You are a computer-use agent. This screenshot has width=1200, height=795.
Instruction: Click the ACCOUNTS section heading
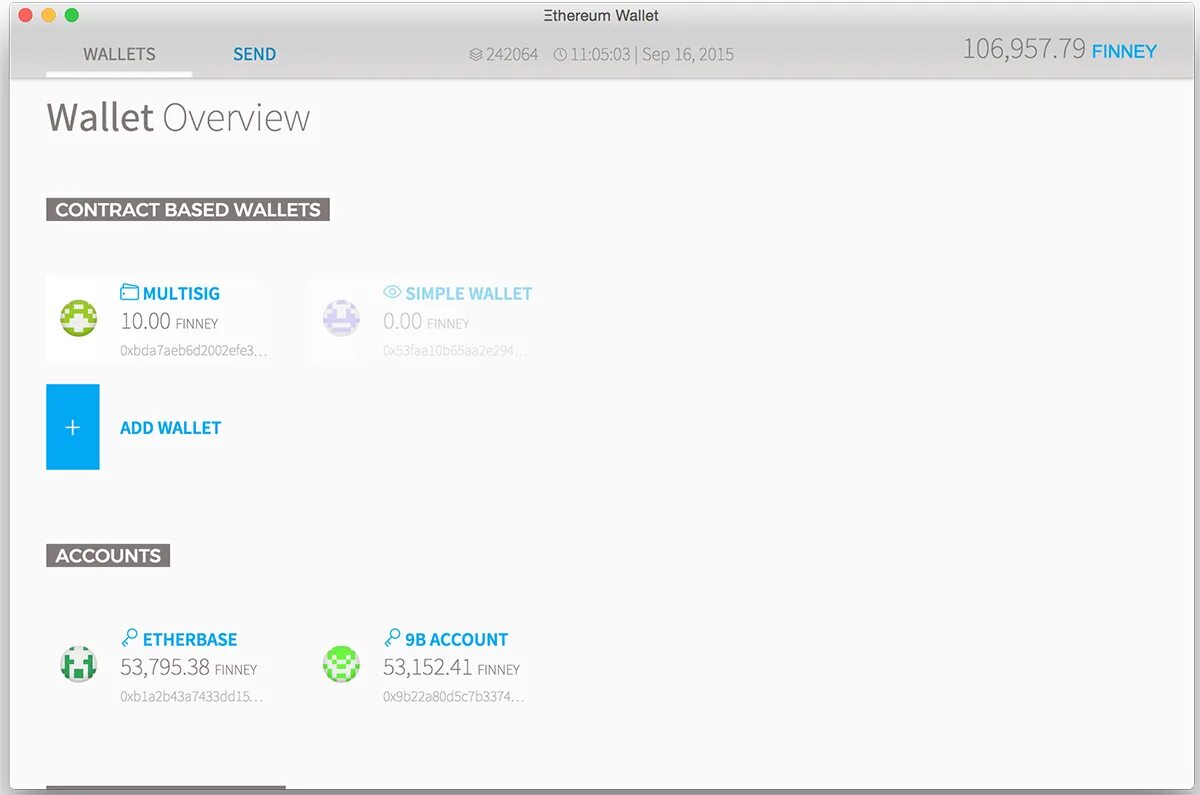click(108, 556)
